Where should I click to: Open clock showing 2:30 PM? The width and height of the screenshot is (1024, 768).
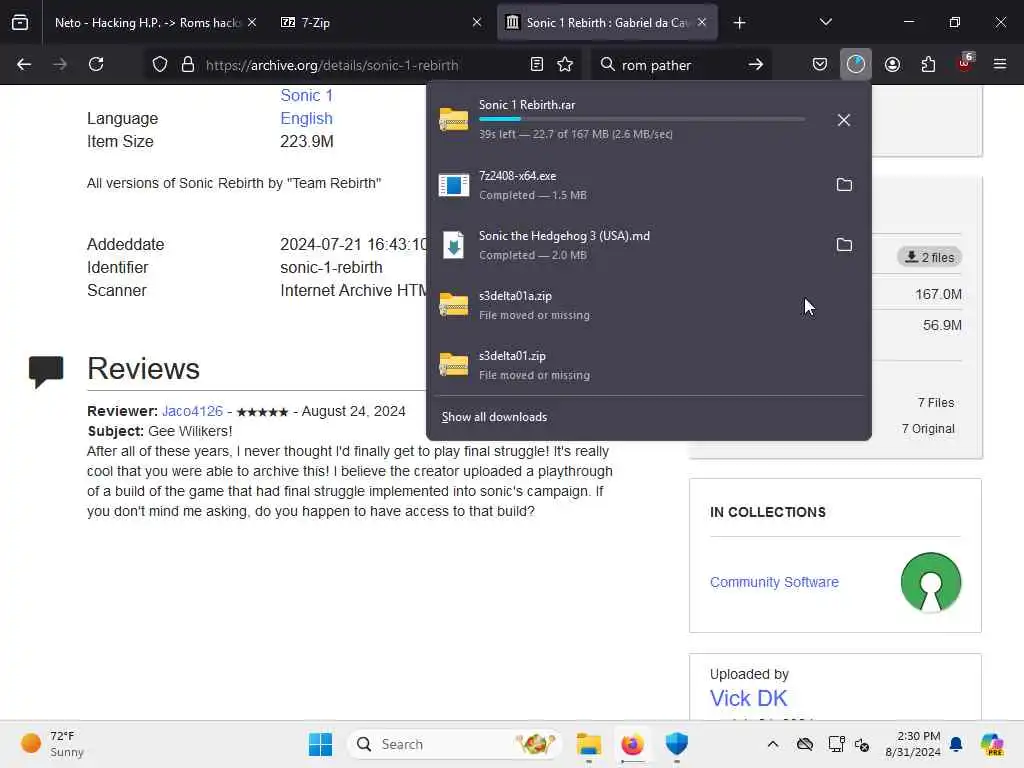(x=912, y=744)
